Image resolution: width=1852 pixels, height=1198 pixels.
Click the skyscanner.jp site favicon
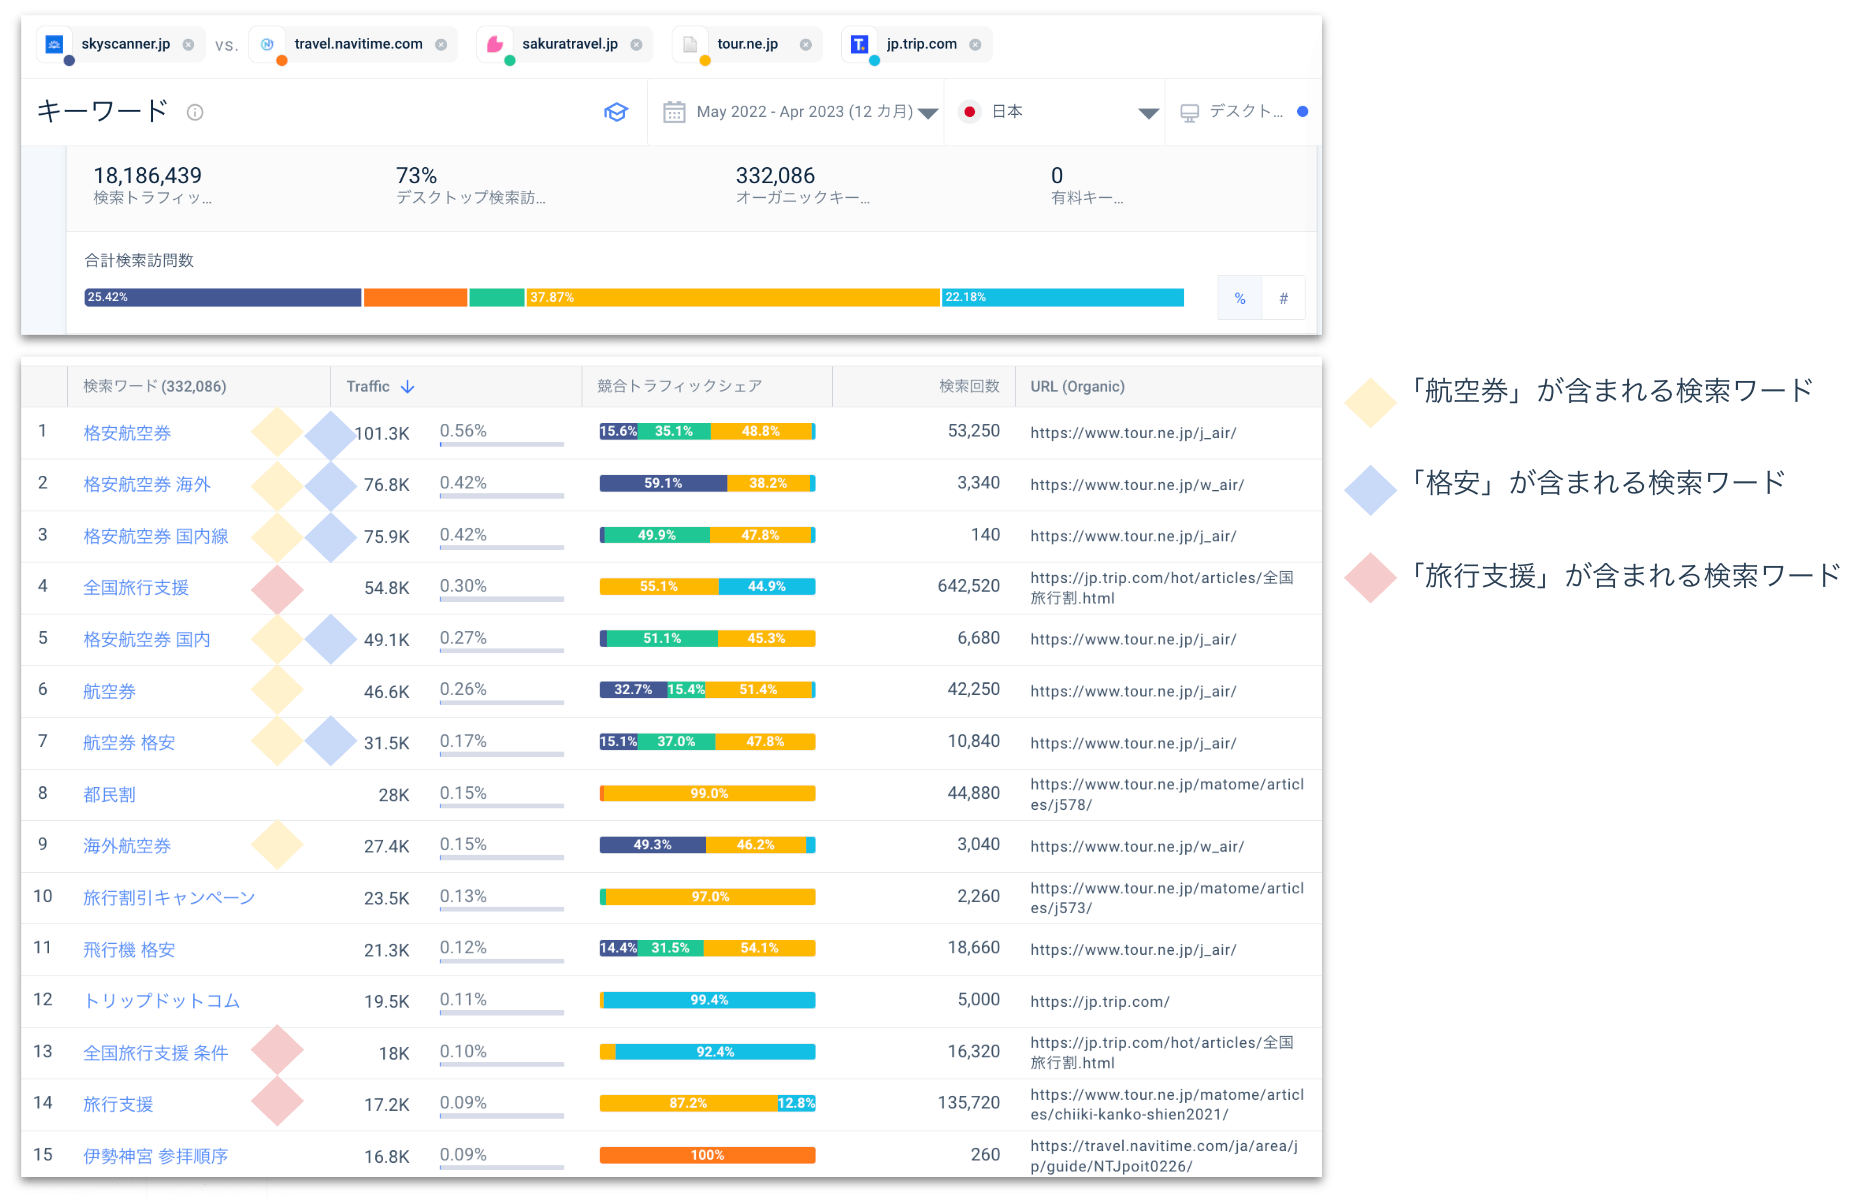click(x=55, y=44)
